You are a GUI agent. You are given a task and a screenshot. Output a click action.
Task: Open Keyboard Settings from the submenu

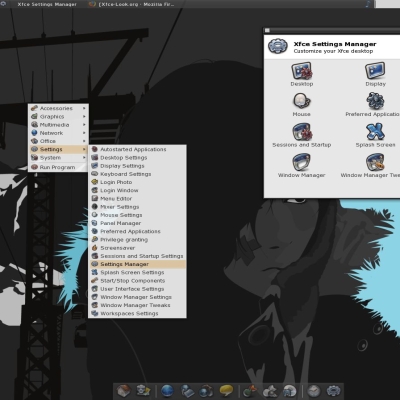pyautogui.click(x=138, y=174)
